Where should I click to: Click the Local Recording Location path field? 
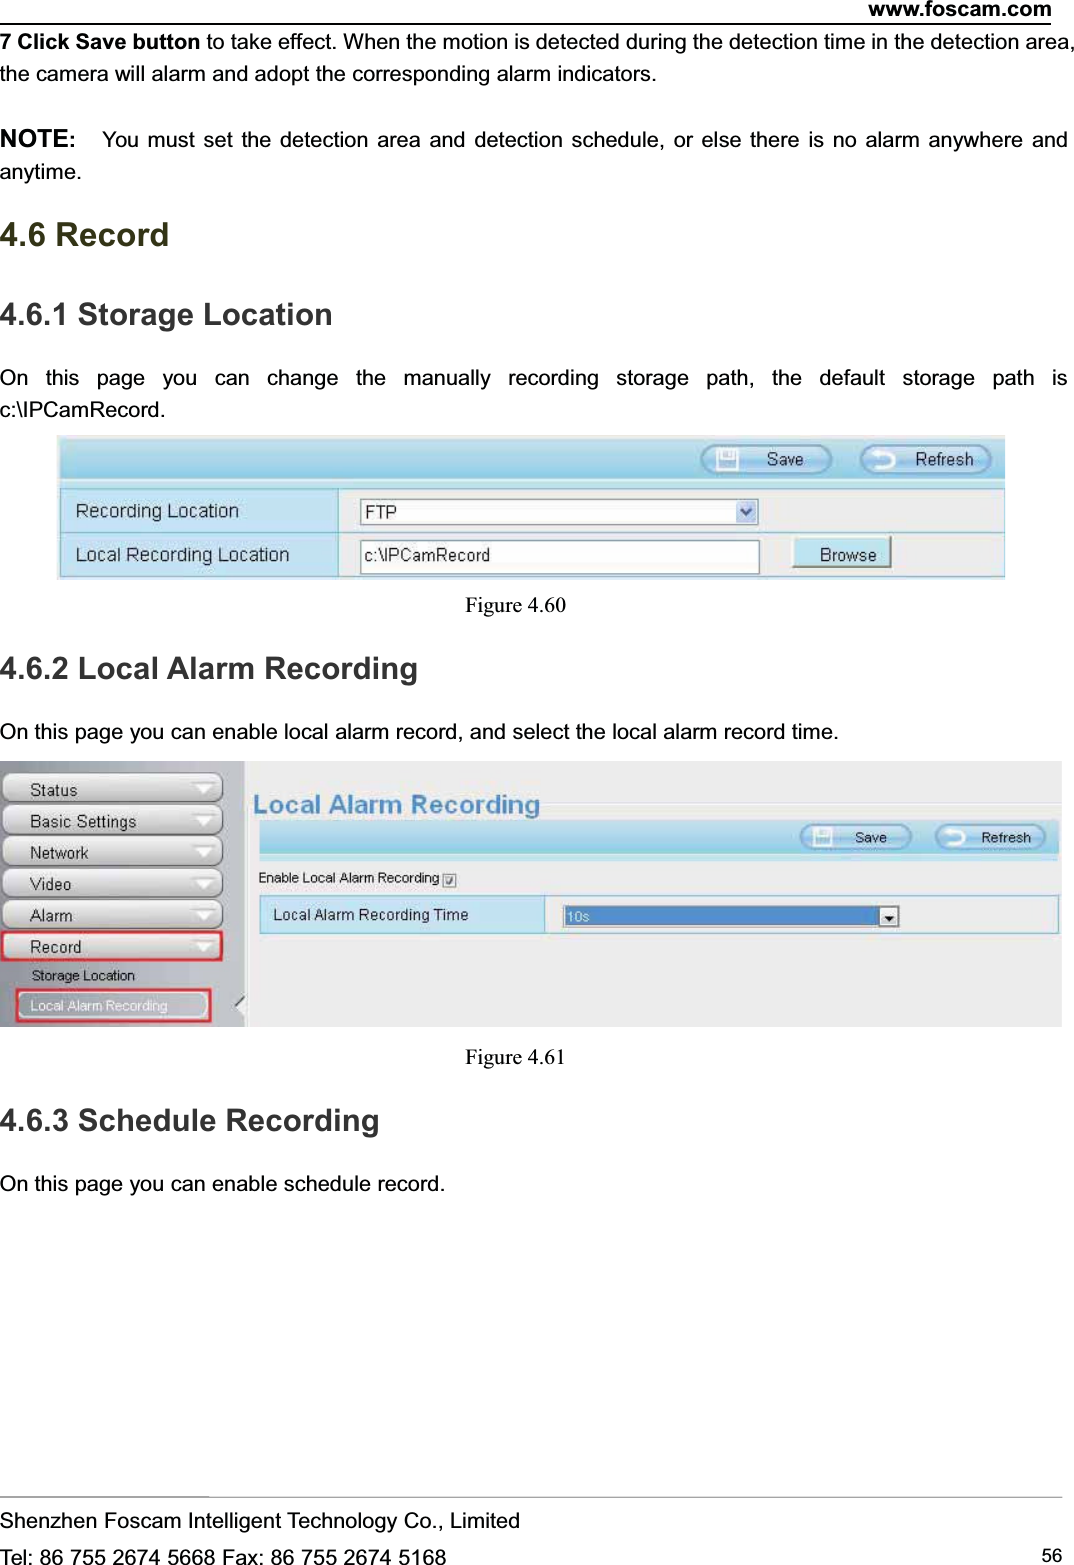[559, 555]
